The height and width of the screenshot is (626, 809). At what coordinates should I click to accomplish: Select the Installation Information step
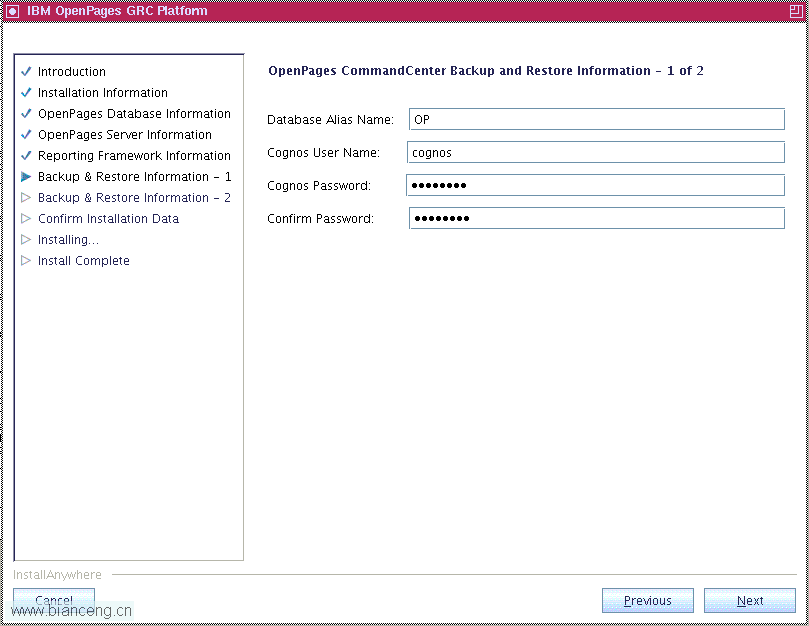tap(103, 93)
